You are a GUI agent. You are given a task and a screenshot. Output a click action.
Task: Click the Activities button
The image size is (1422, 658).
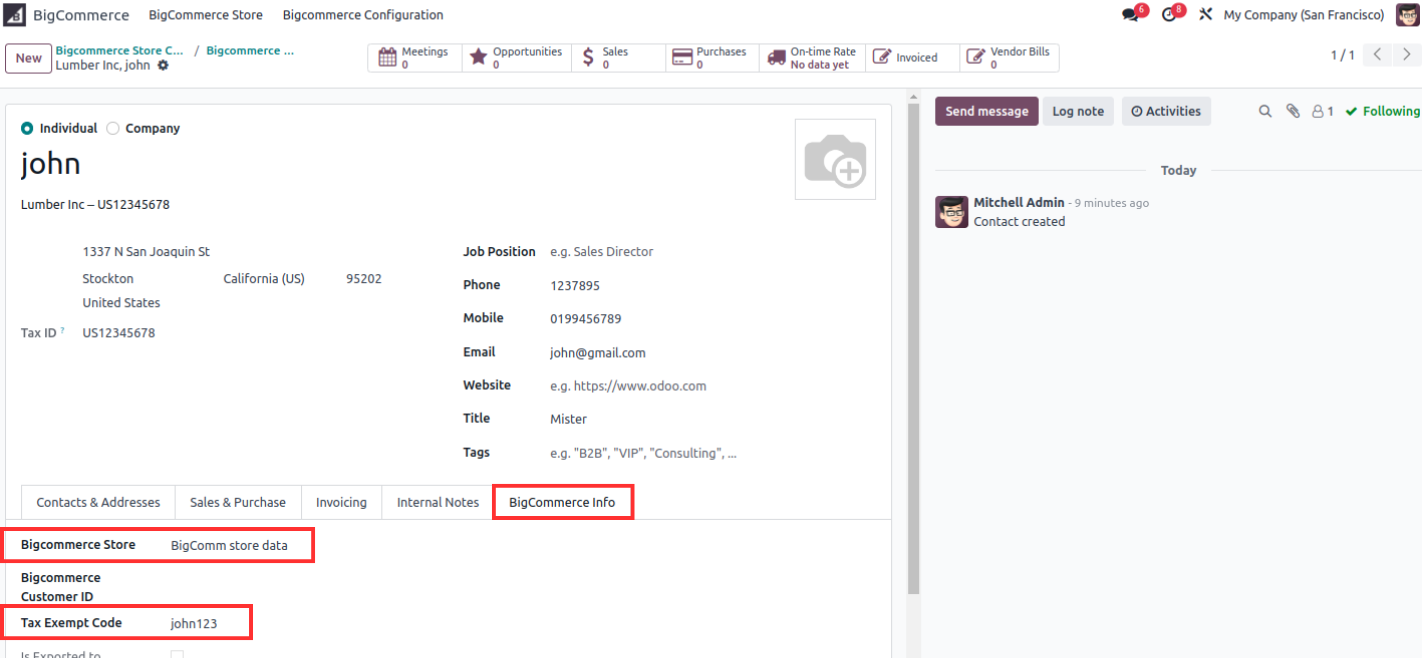1166,111
